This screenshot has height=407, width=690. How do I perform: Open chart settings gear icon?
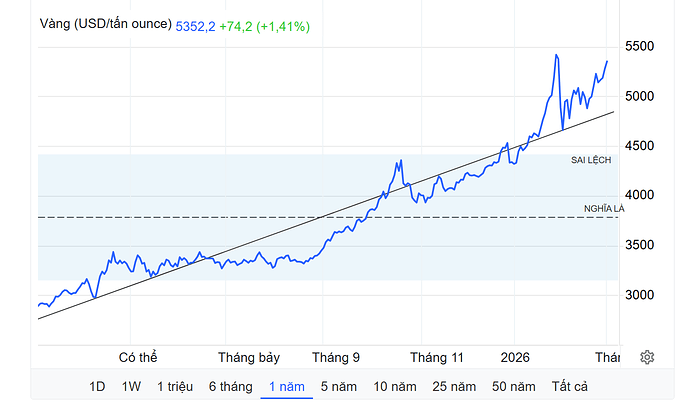click(x=647, y=357)
